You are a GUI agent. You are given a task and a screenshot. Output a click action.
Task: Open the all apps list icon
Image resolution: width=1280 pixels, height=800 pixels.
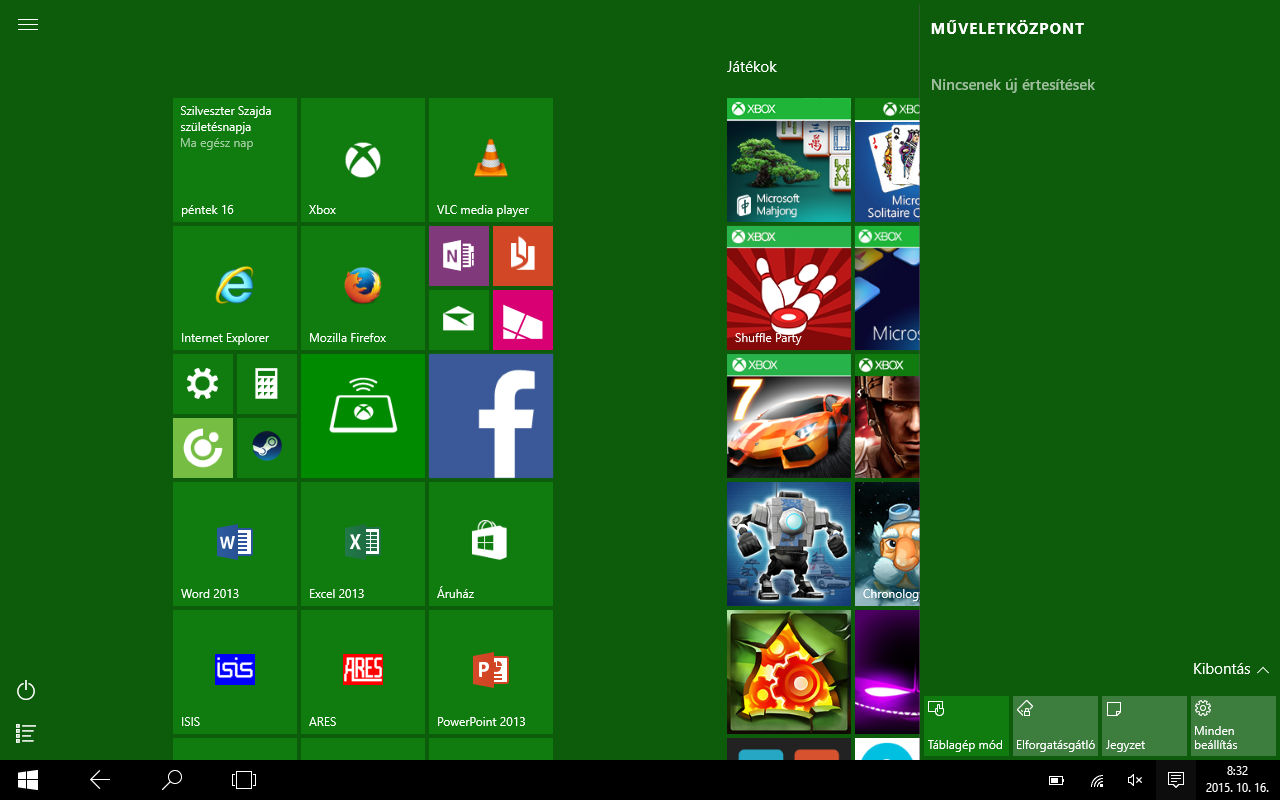point(27,733)
